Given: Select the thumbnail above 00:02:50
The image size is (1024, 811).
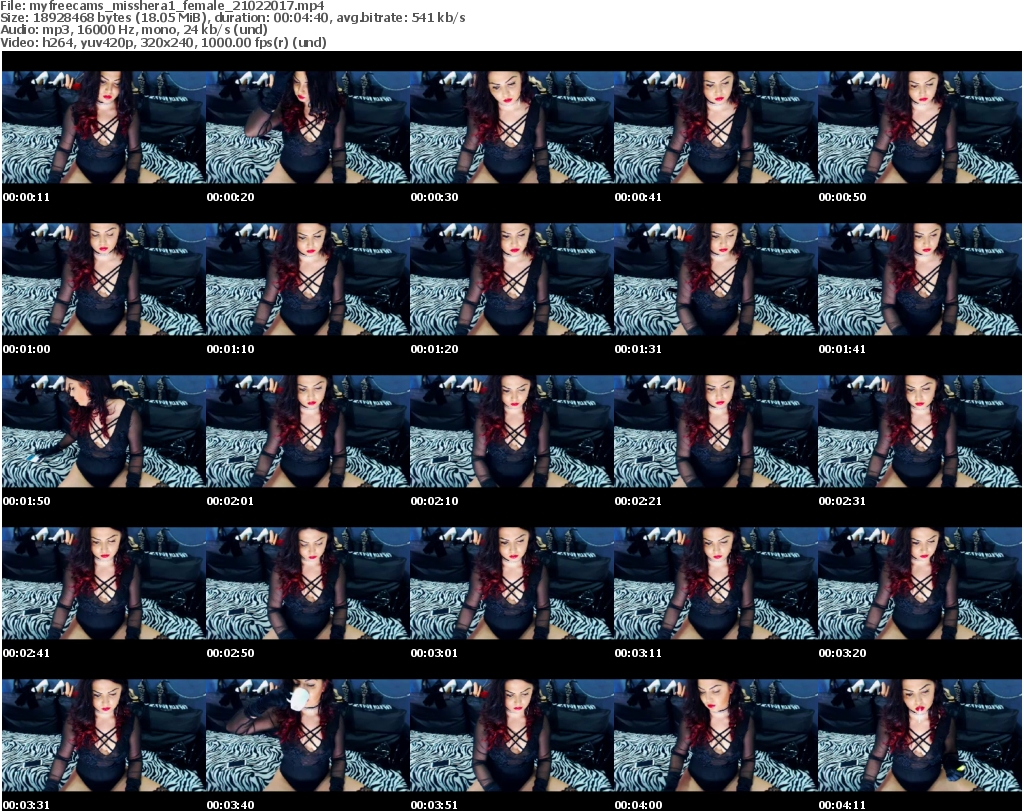Looking at the screenshot, I should pyautogui.click(x=308, y=583).
